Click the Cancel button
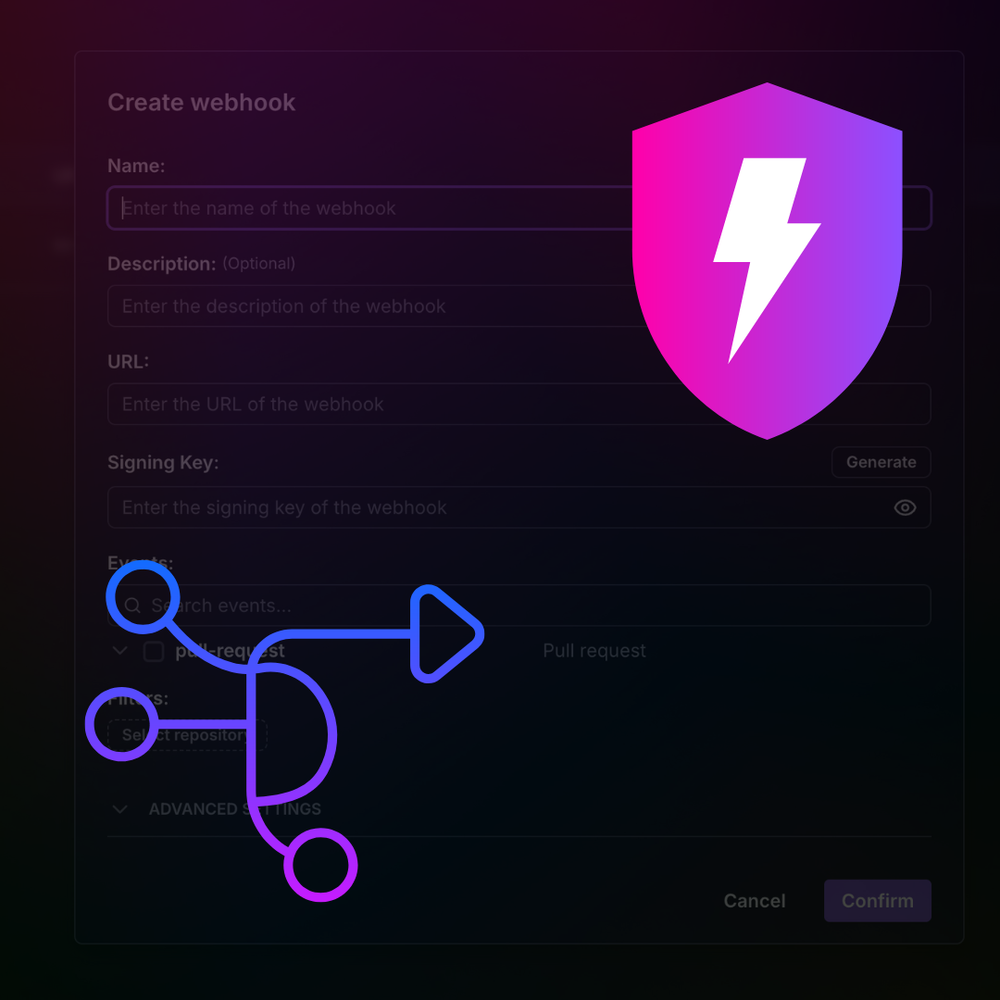 point(754,901)
